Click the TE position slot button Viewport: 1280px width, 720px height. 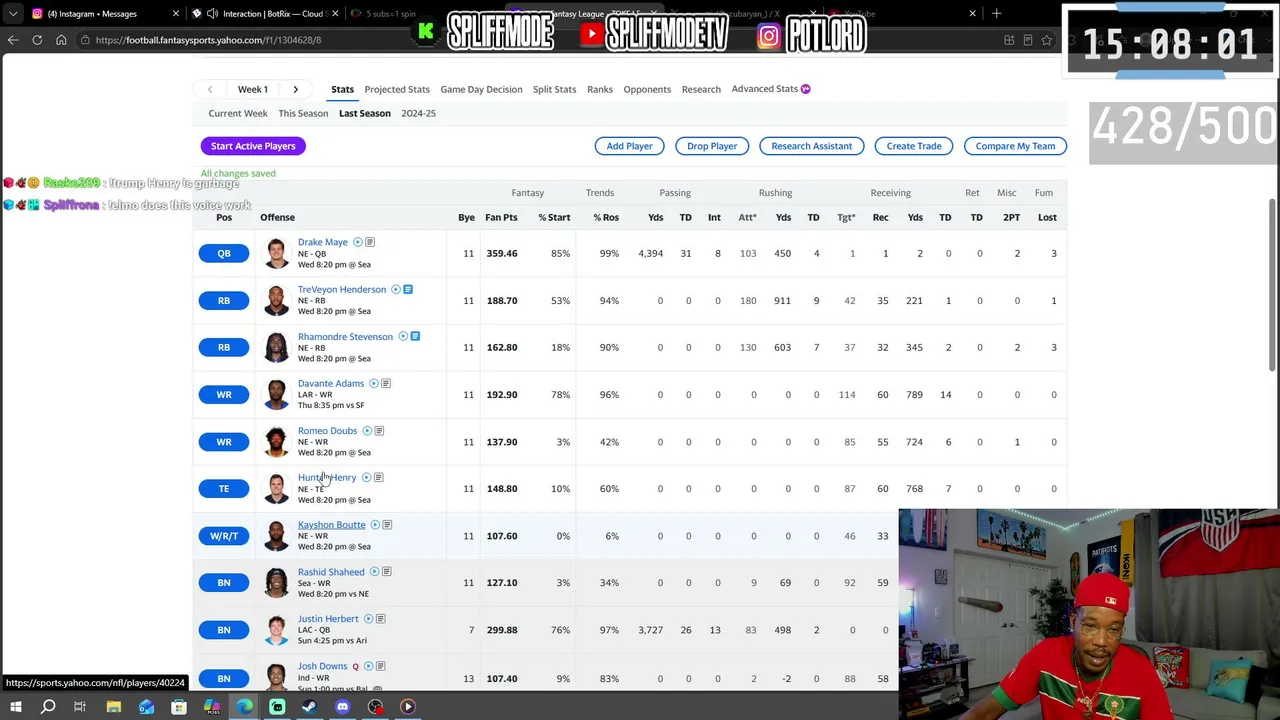point(224,489)
